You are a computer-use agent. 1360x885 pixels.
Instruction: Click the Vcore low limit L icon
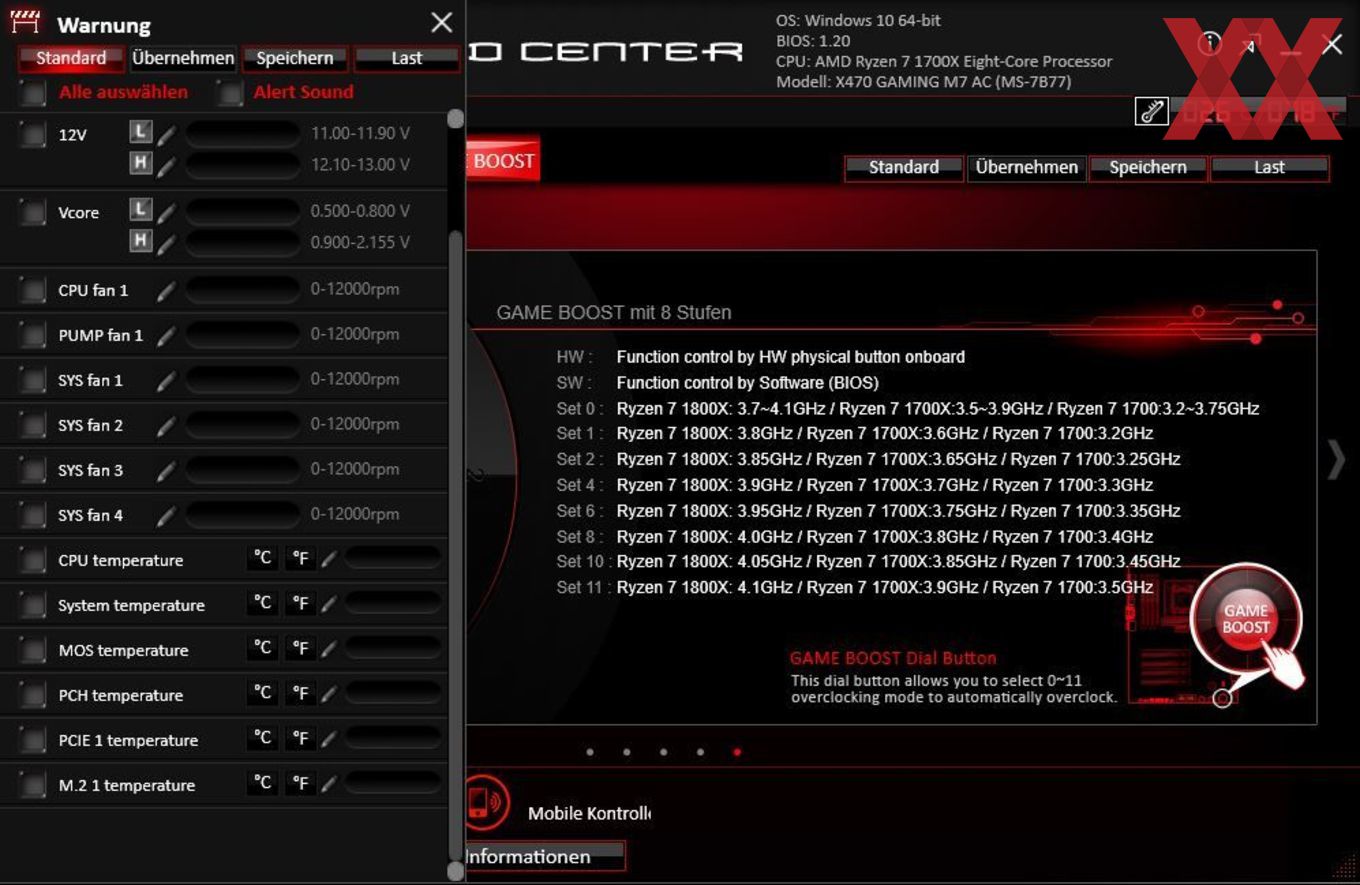pos(141,209)
